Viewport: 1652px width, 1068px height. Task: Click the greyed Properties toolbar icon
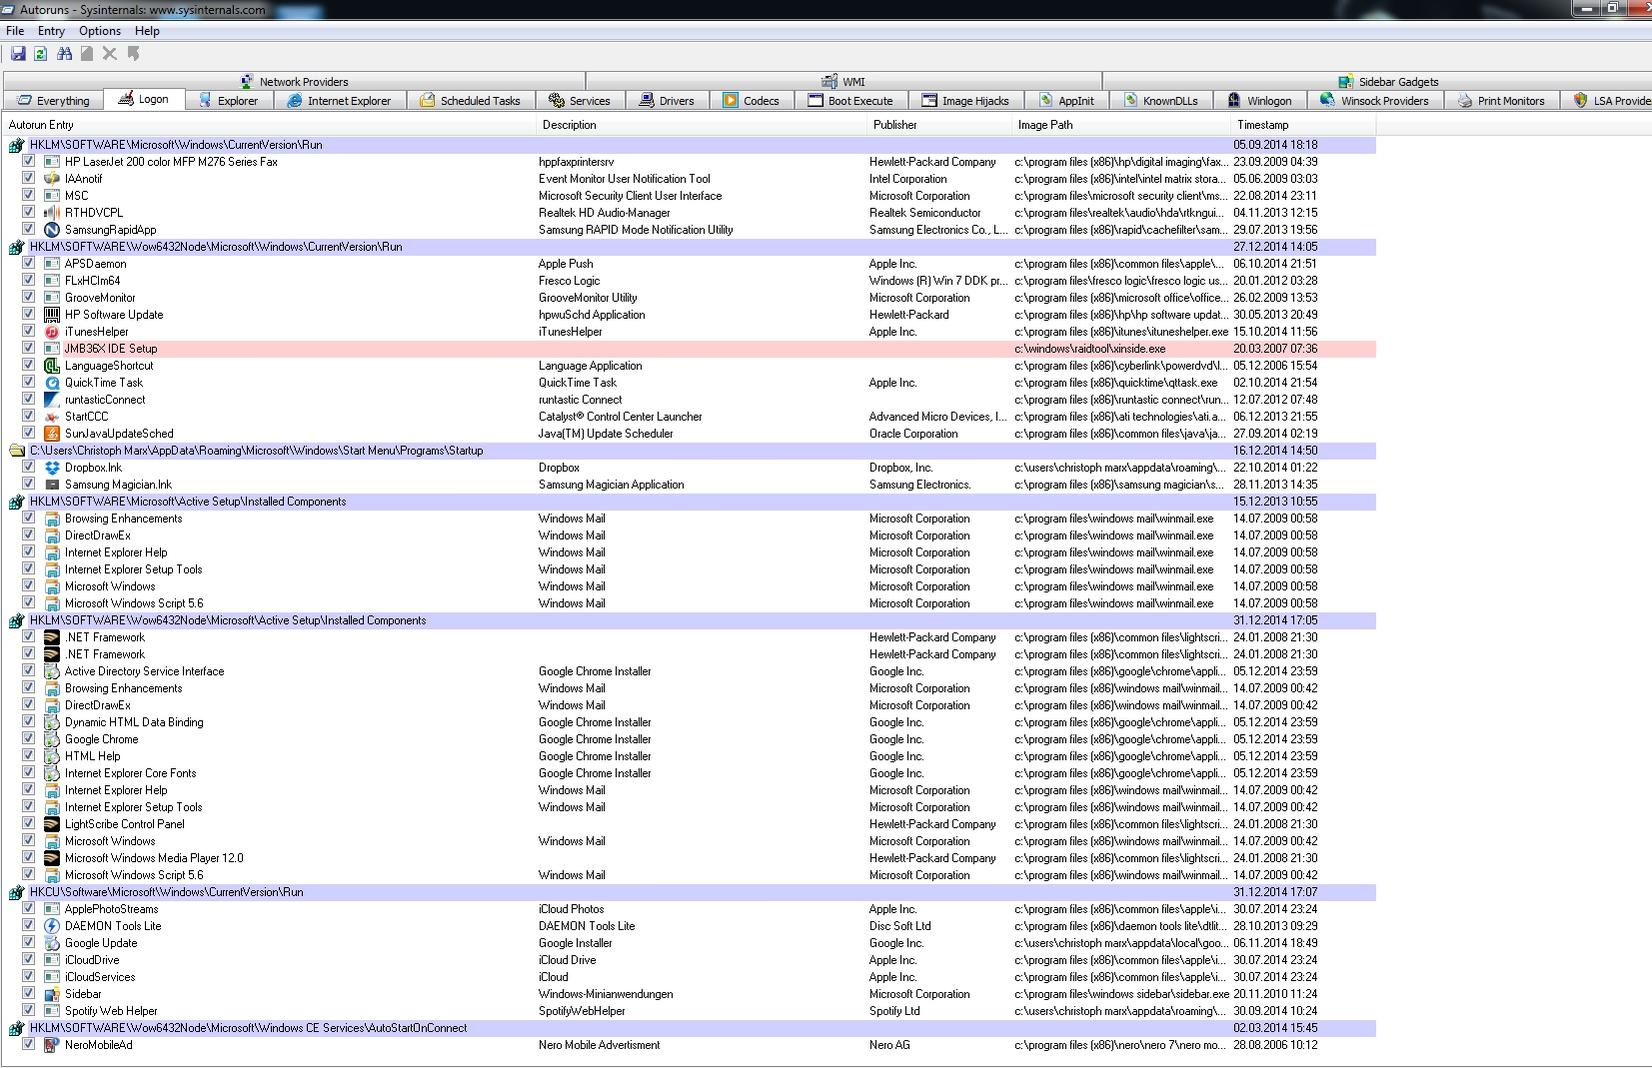87,54
